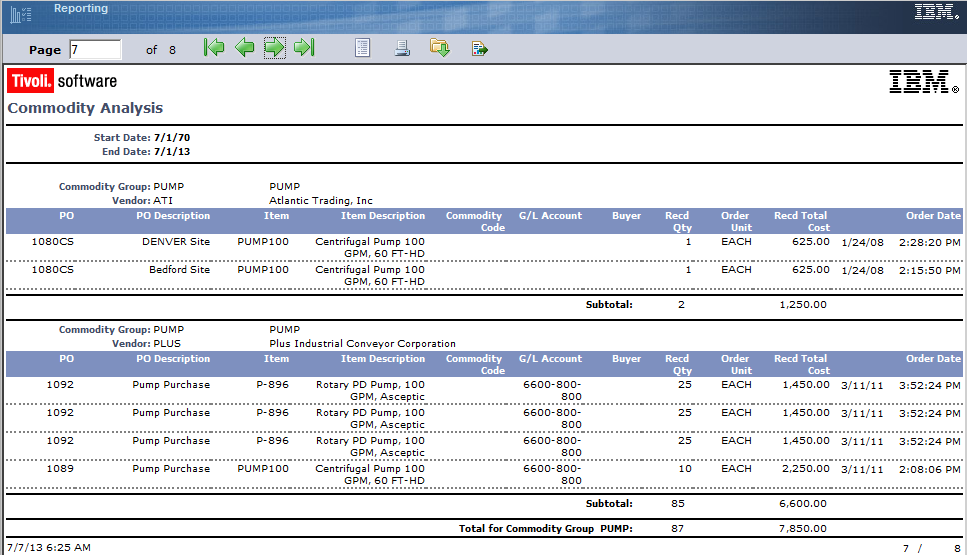Click subtotal quantity 85
Screen dimensions: 967x555
[678, 504]
